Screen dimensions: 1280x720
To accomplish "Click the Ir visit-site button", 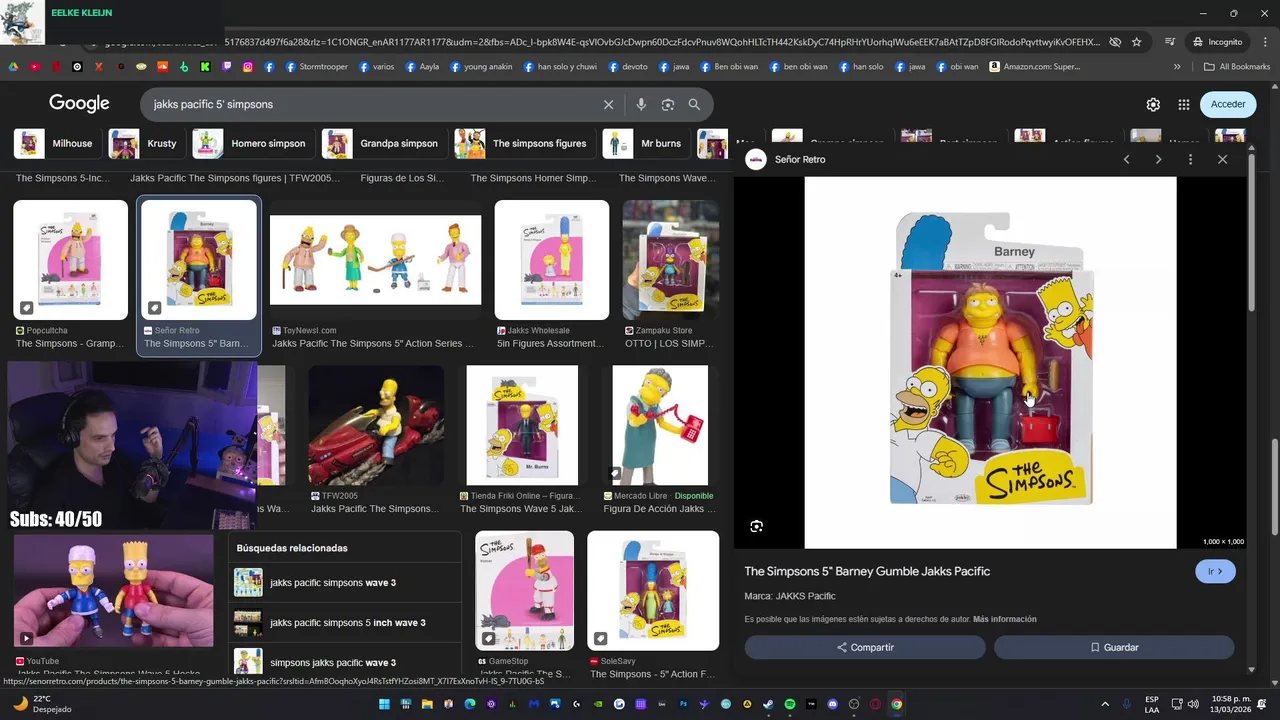I will pos(1215,571).
